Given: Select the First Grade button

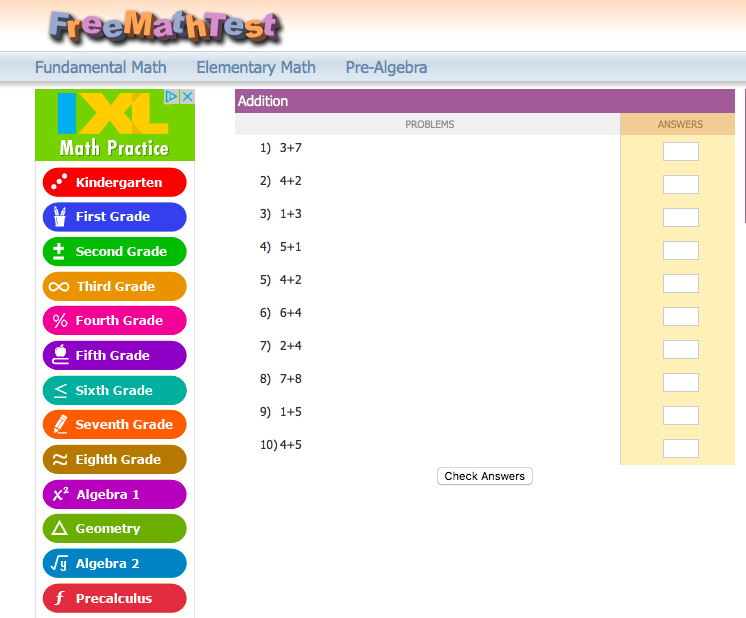Looking at the screenshot, I should coord(115,217).
